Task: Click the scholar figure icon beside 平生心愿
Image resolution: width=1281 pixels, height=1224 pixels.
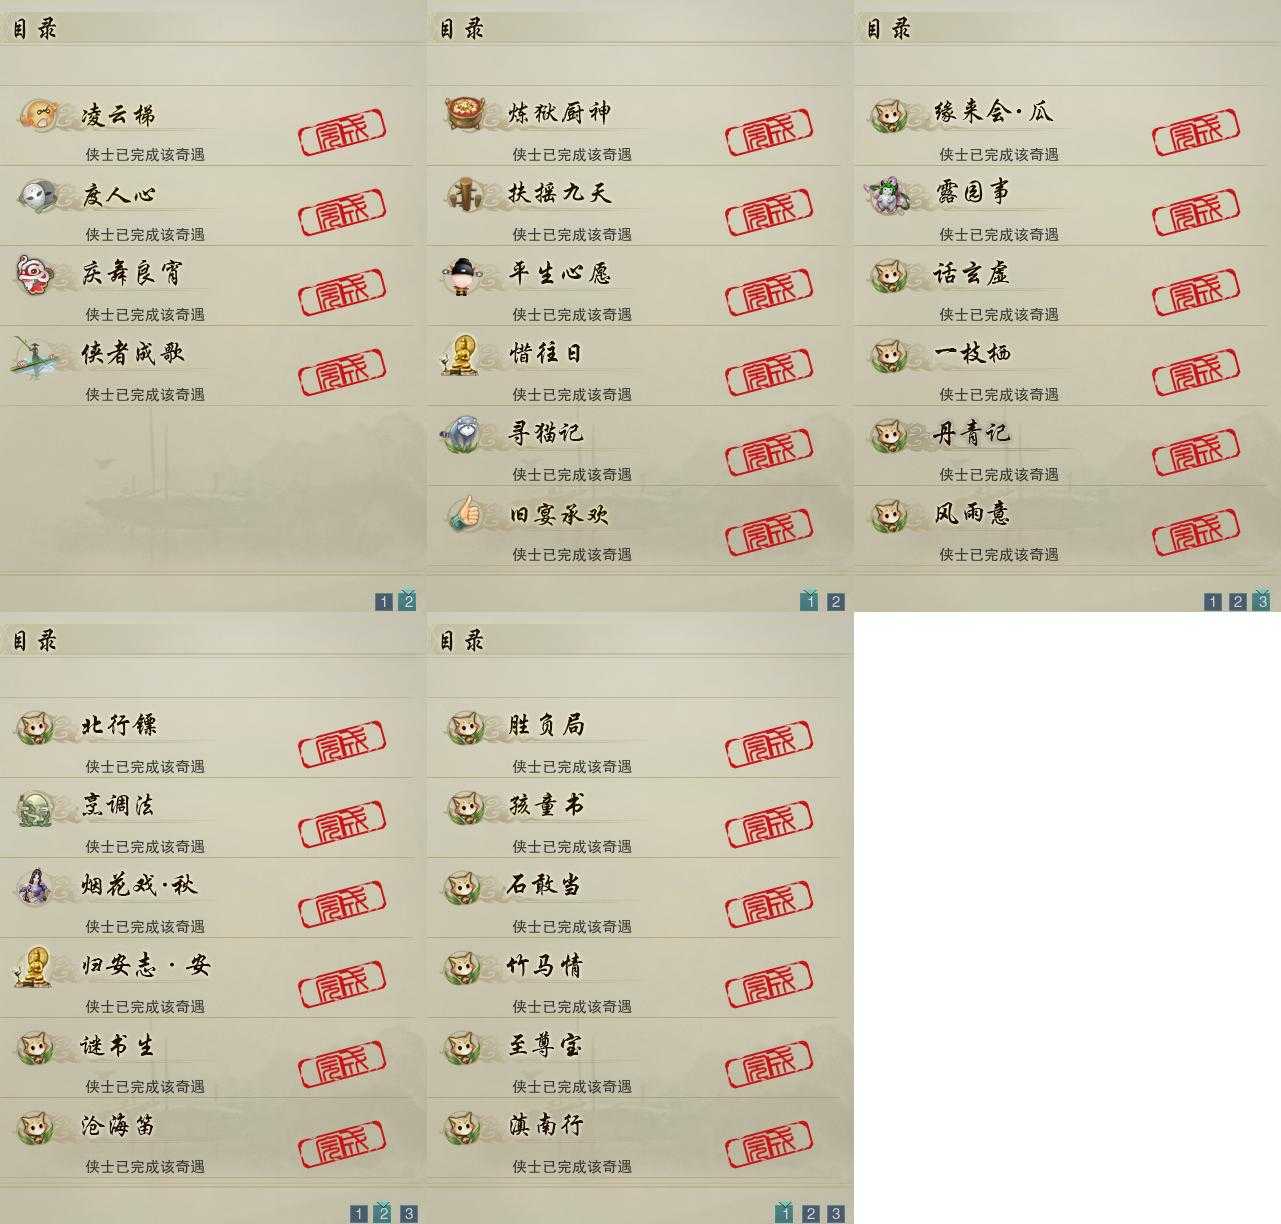Action: [x=462, y=275]
